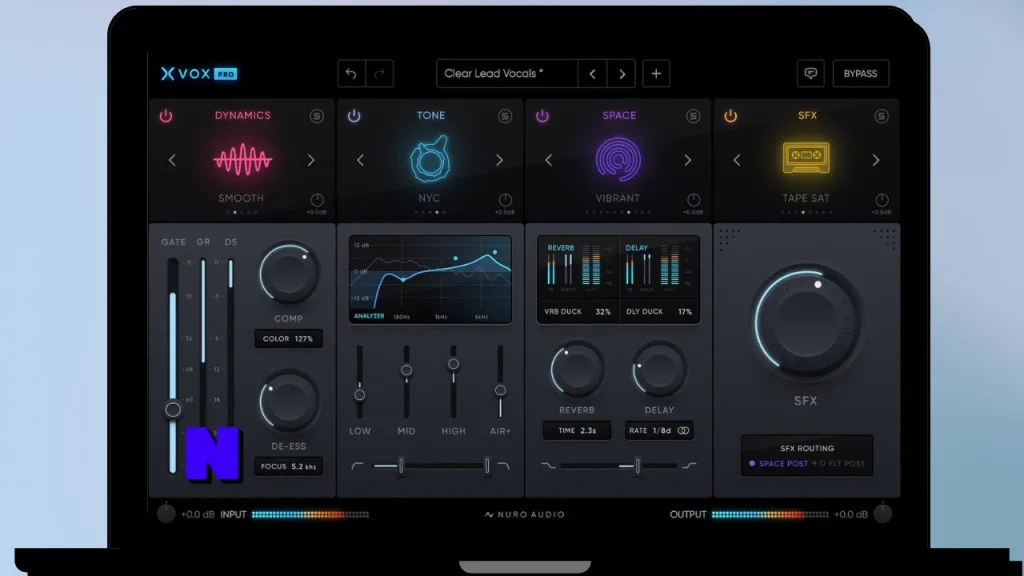Select the Tone NYC icon
This screenshot has width=1024, height=576.
click(430, 159)
